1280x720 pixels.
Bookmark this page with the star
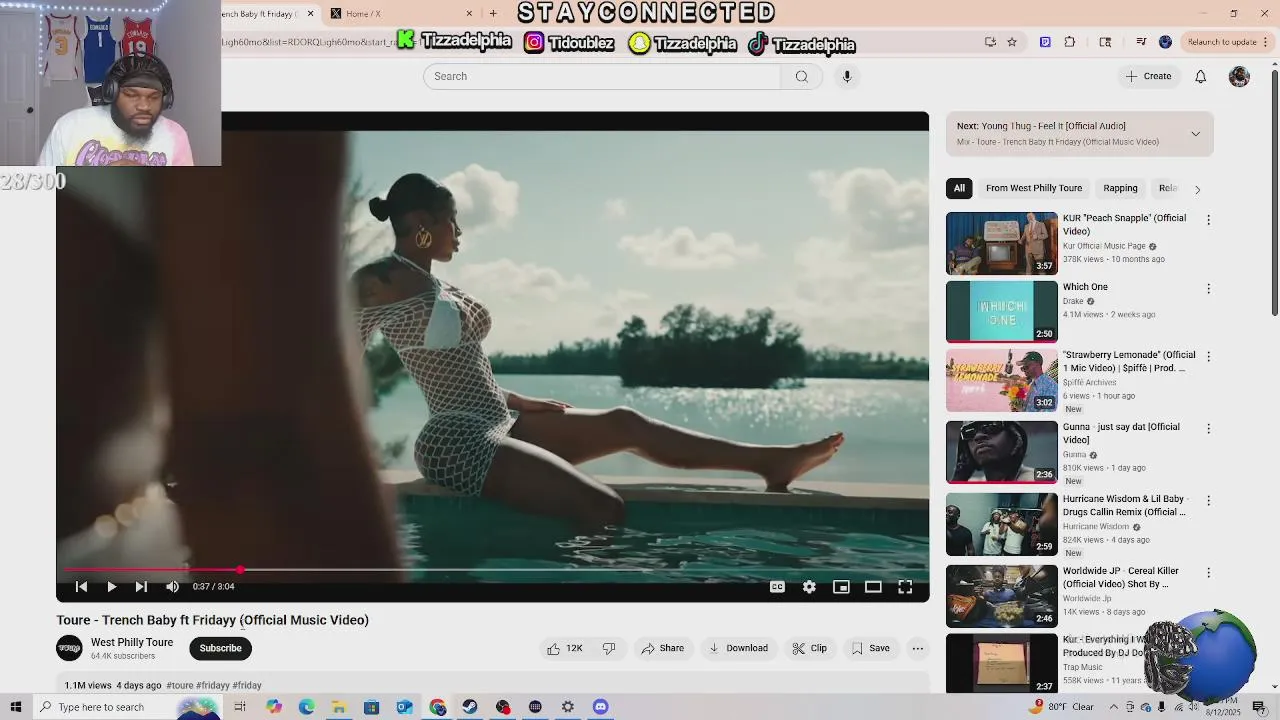[1012, 42]
